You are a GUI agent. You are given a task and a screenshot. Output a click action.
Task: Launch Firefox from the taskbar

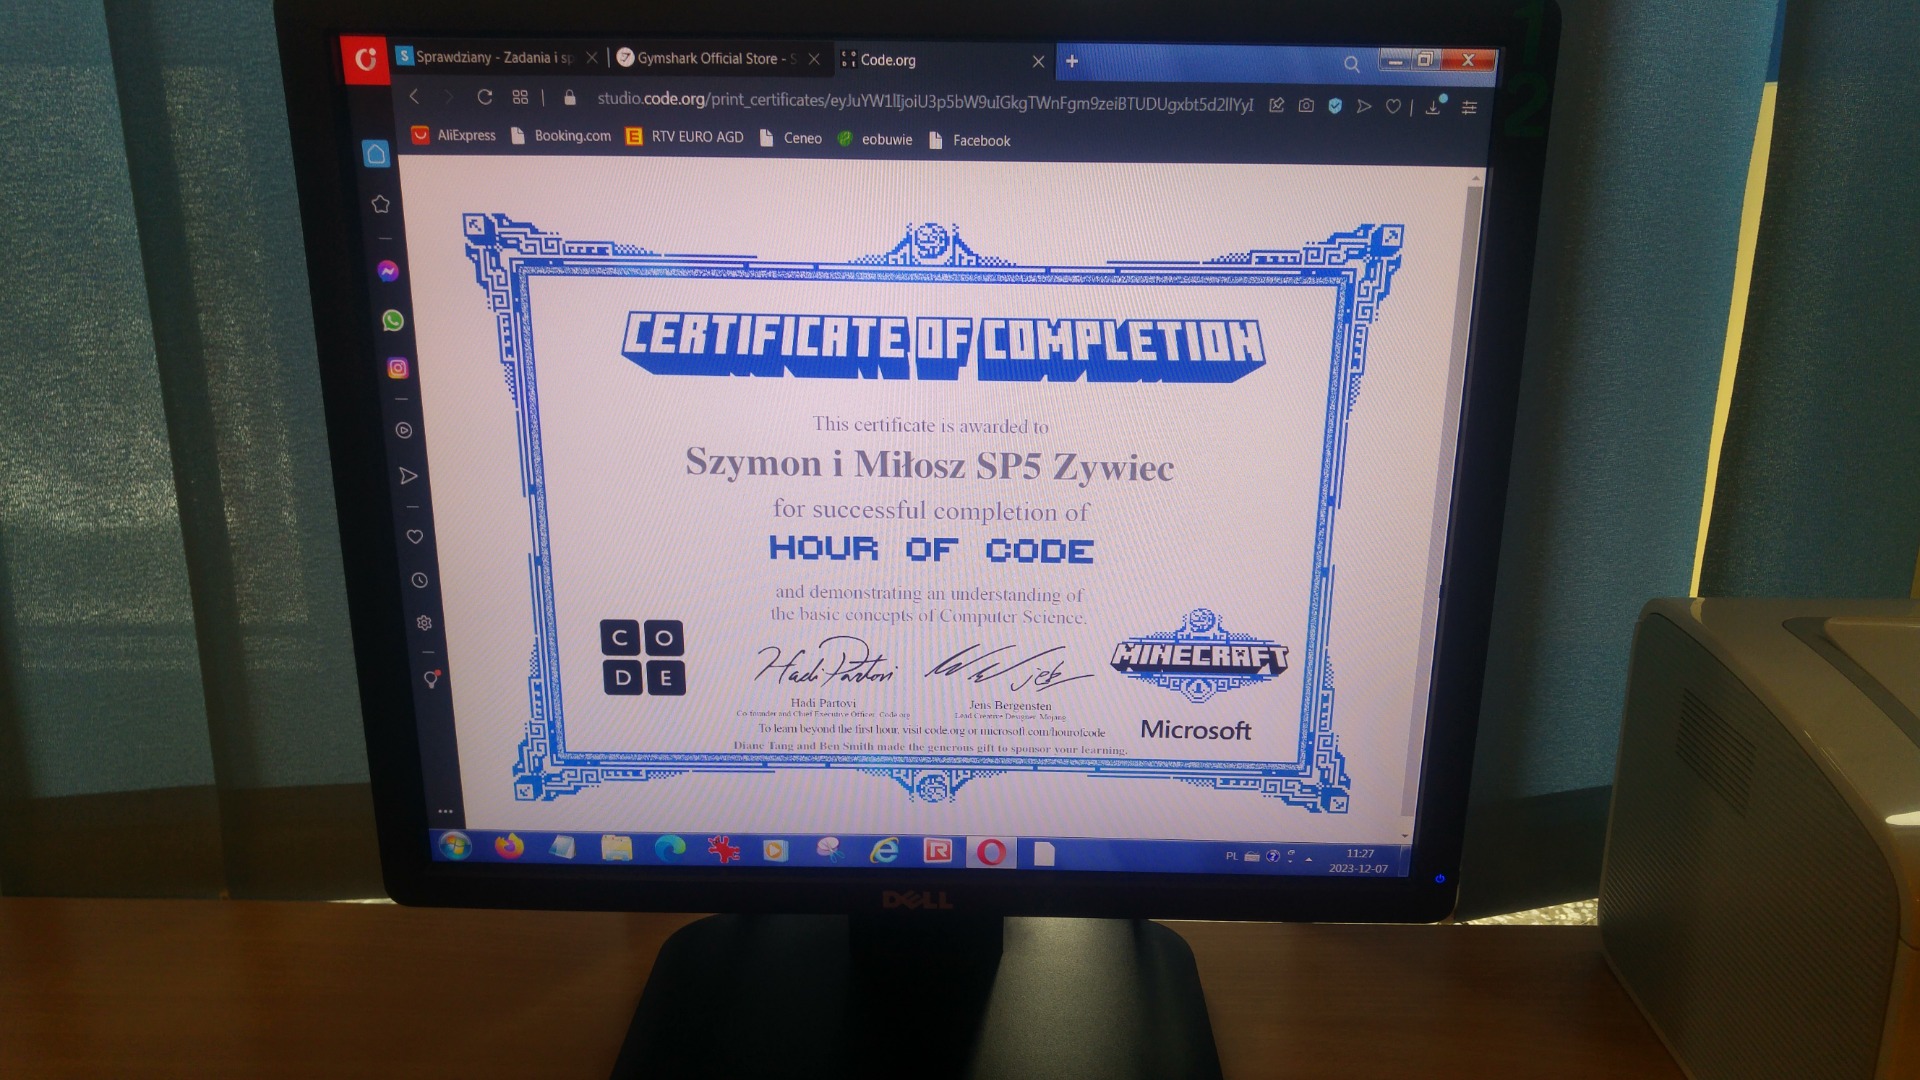pyautogui.click(x=509, y=847)
